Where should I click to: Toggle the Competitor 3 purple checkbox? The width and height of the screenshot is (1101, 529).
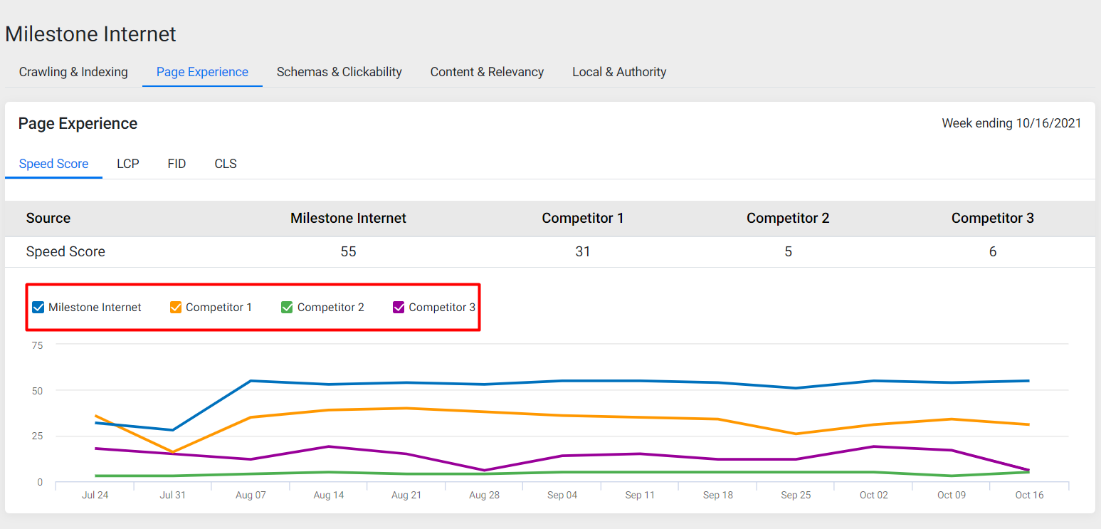(398, 307)
